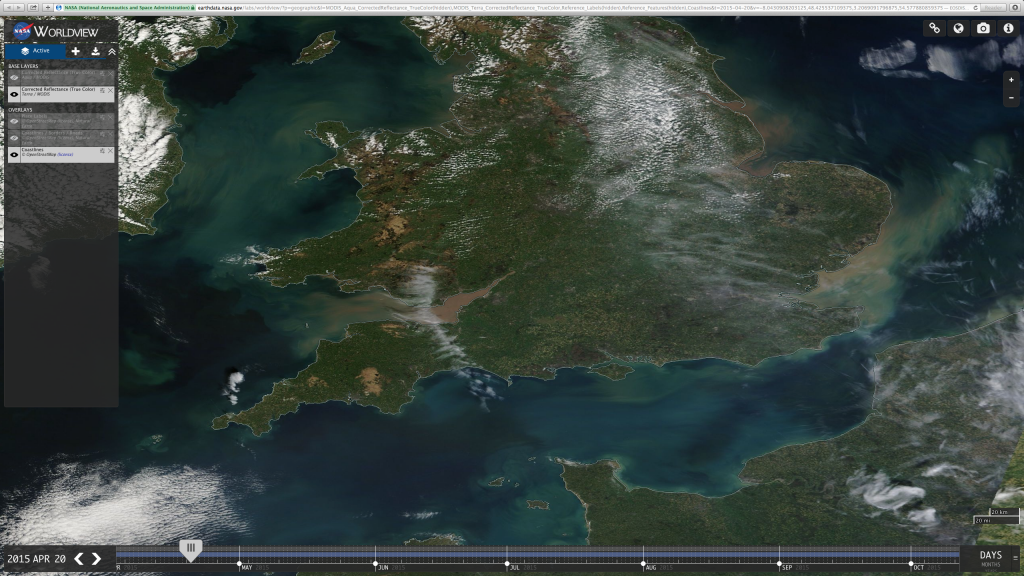Click the APR month field in date selector
Image resolution: width=1024 pixels, height=576 pixels.
[x=42, y=559]
